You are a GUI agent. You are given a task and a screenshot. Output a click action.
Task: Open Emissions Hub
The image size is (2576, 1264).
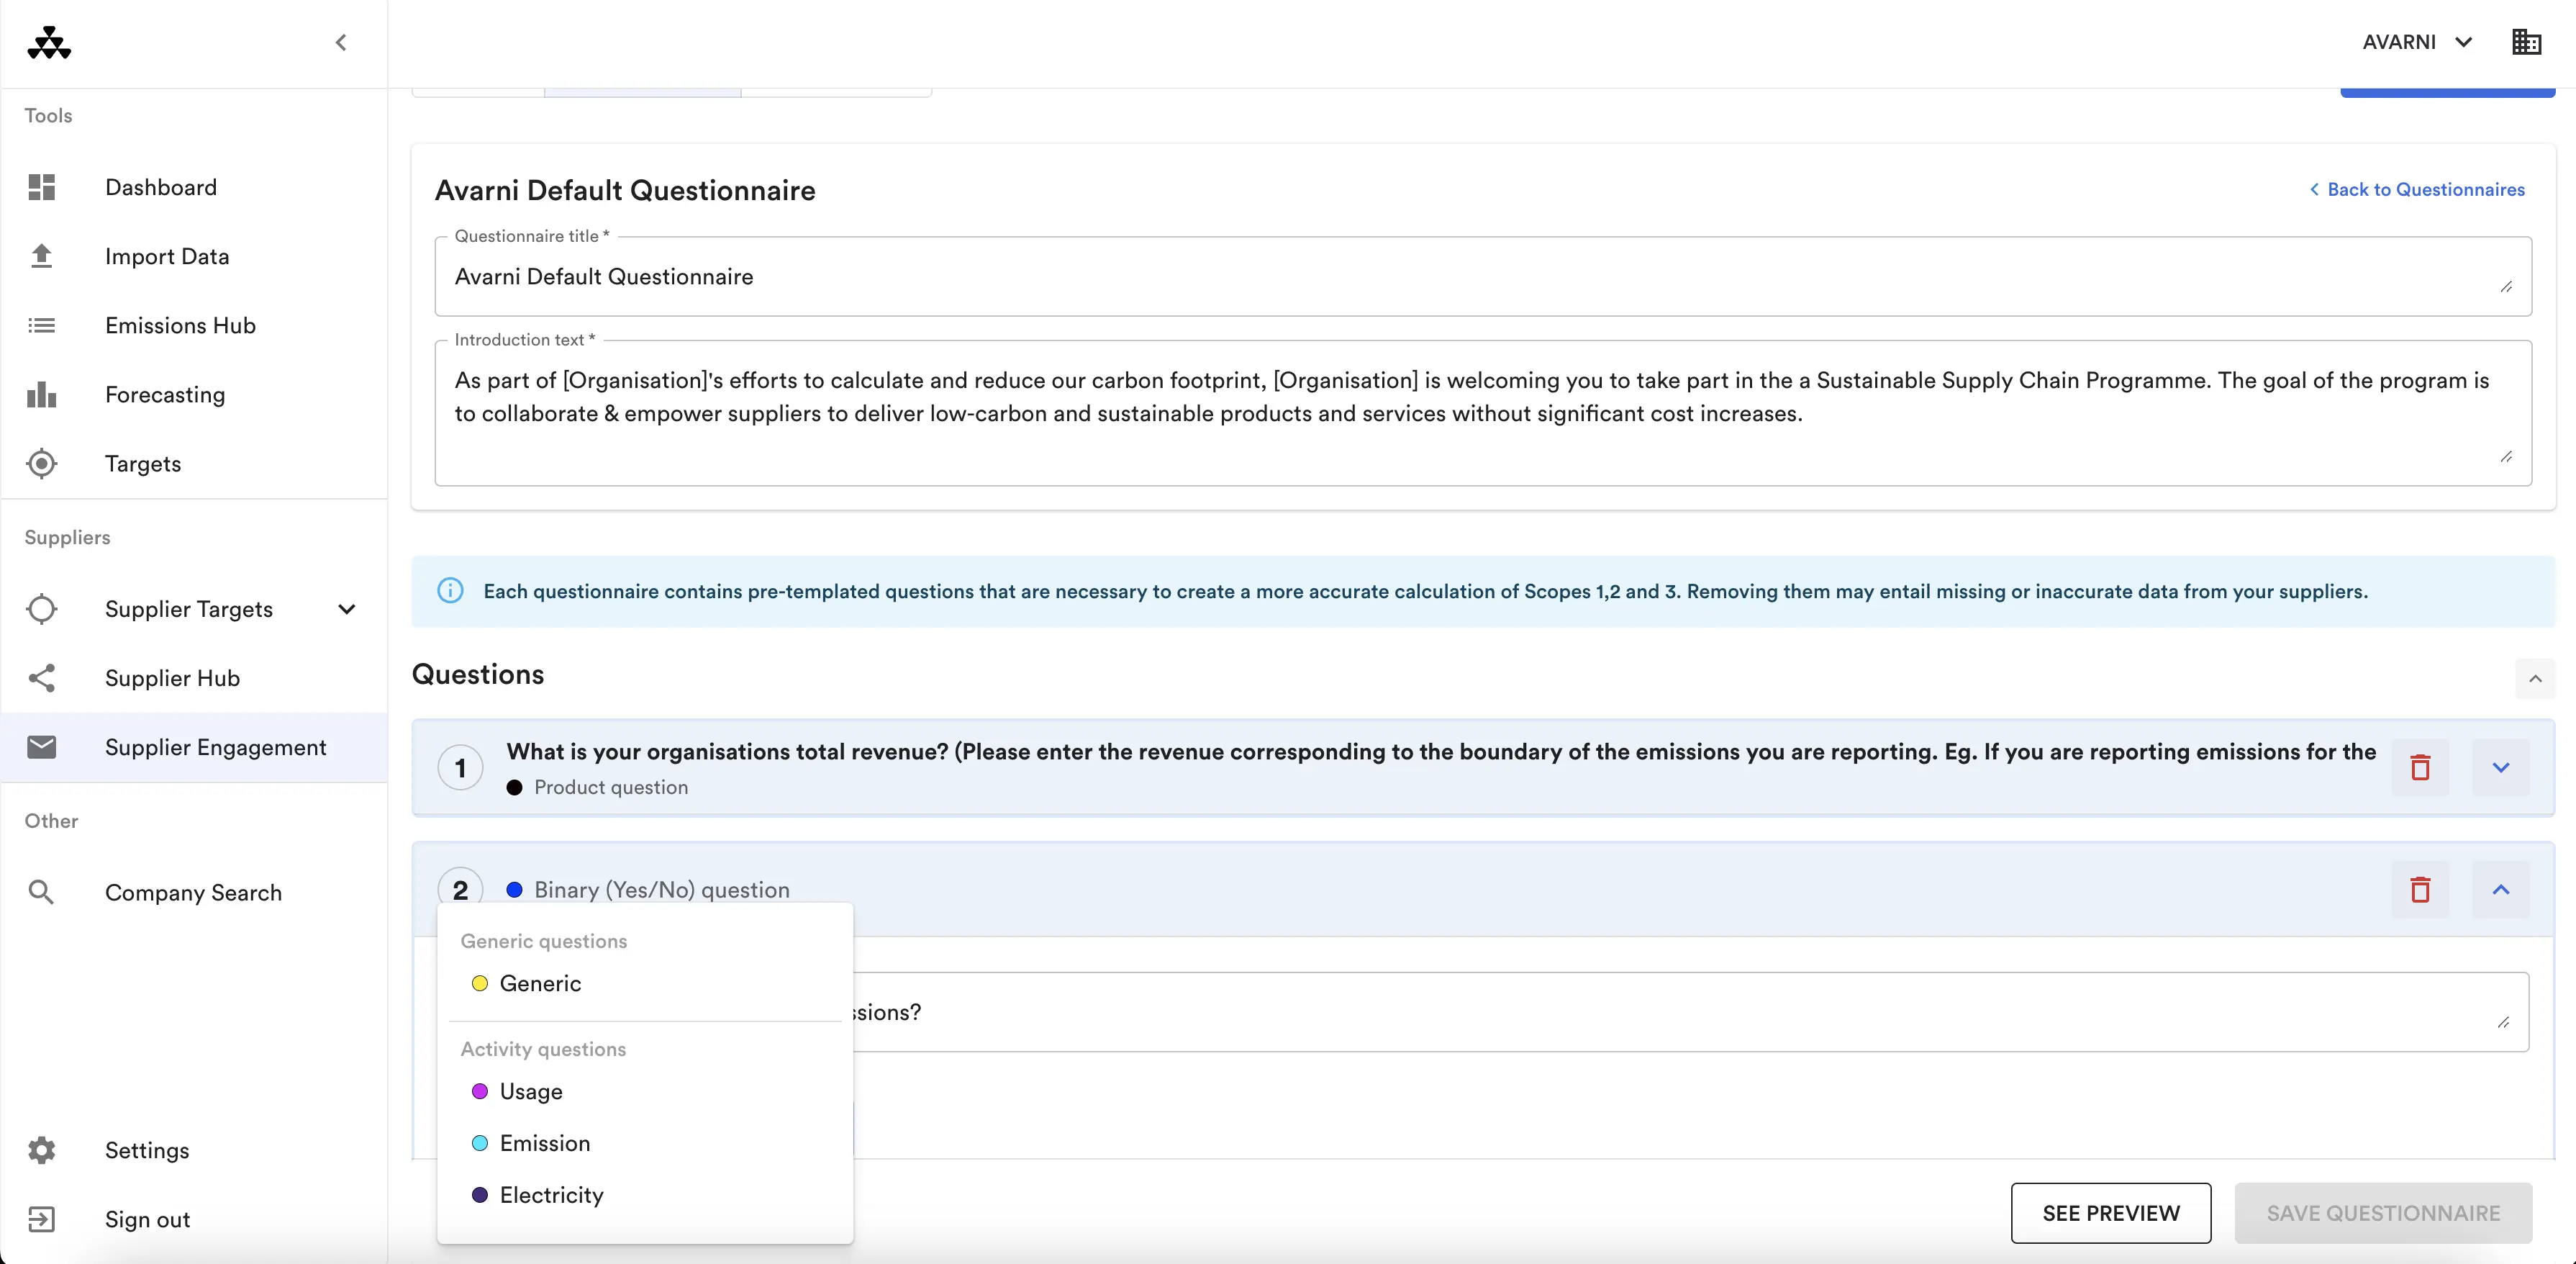194,325
